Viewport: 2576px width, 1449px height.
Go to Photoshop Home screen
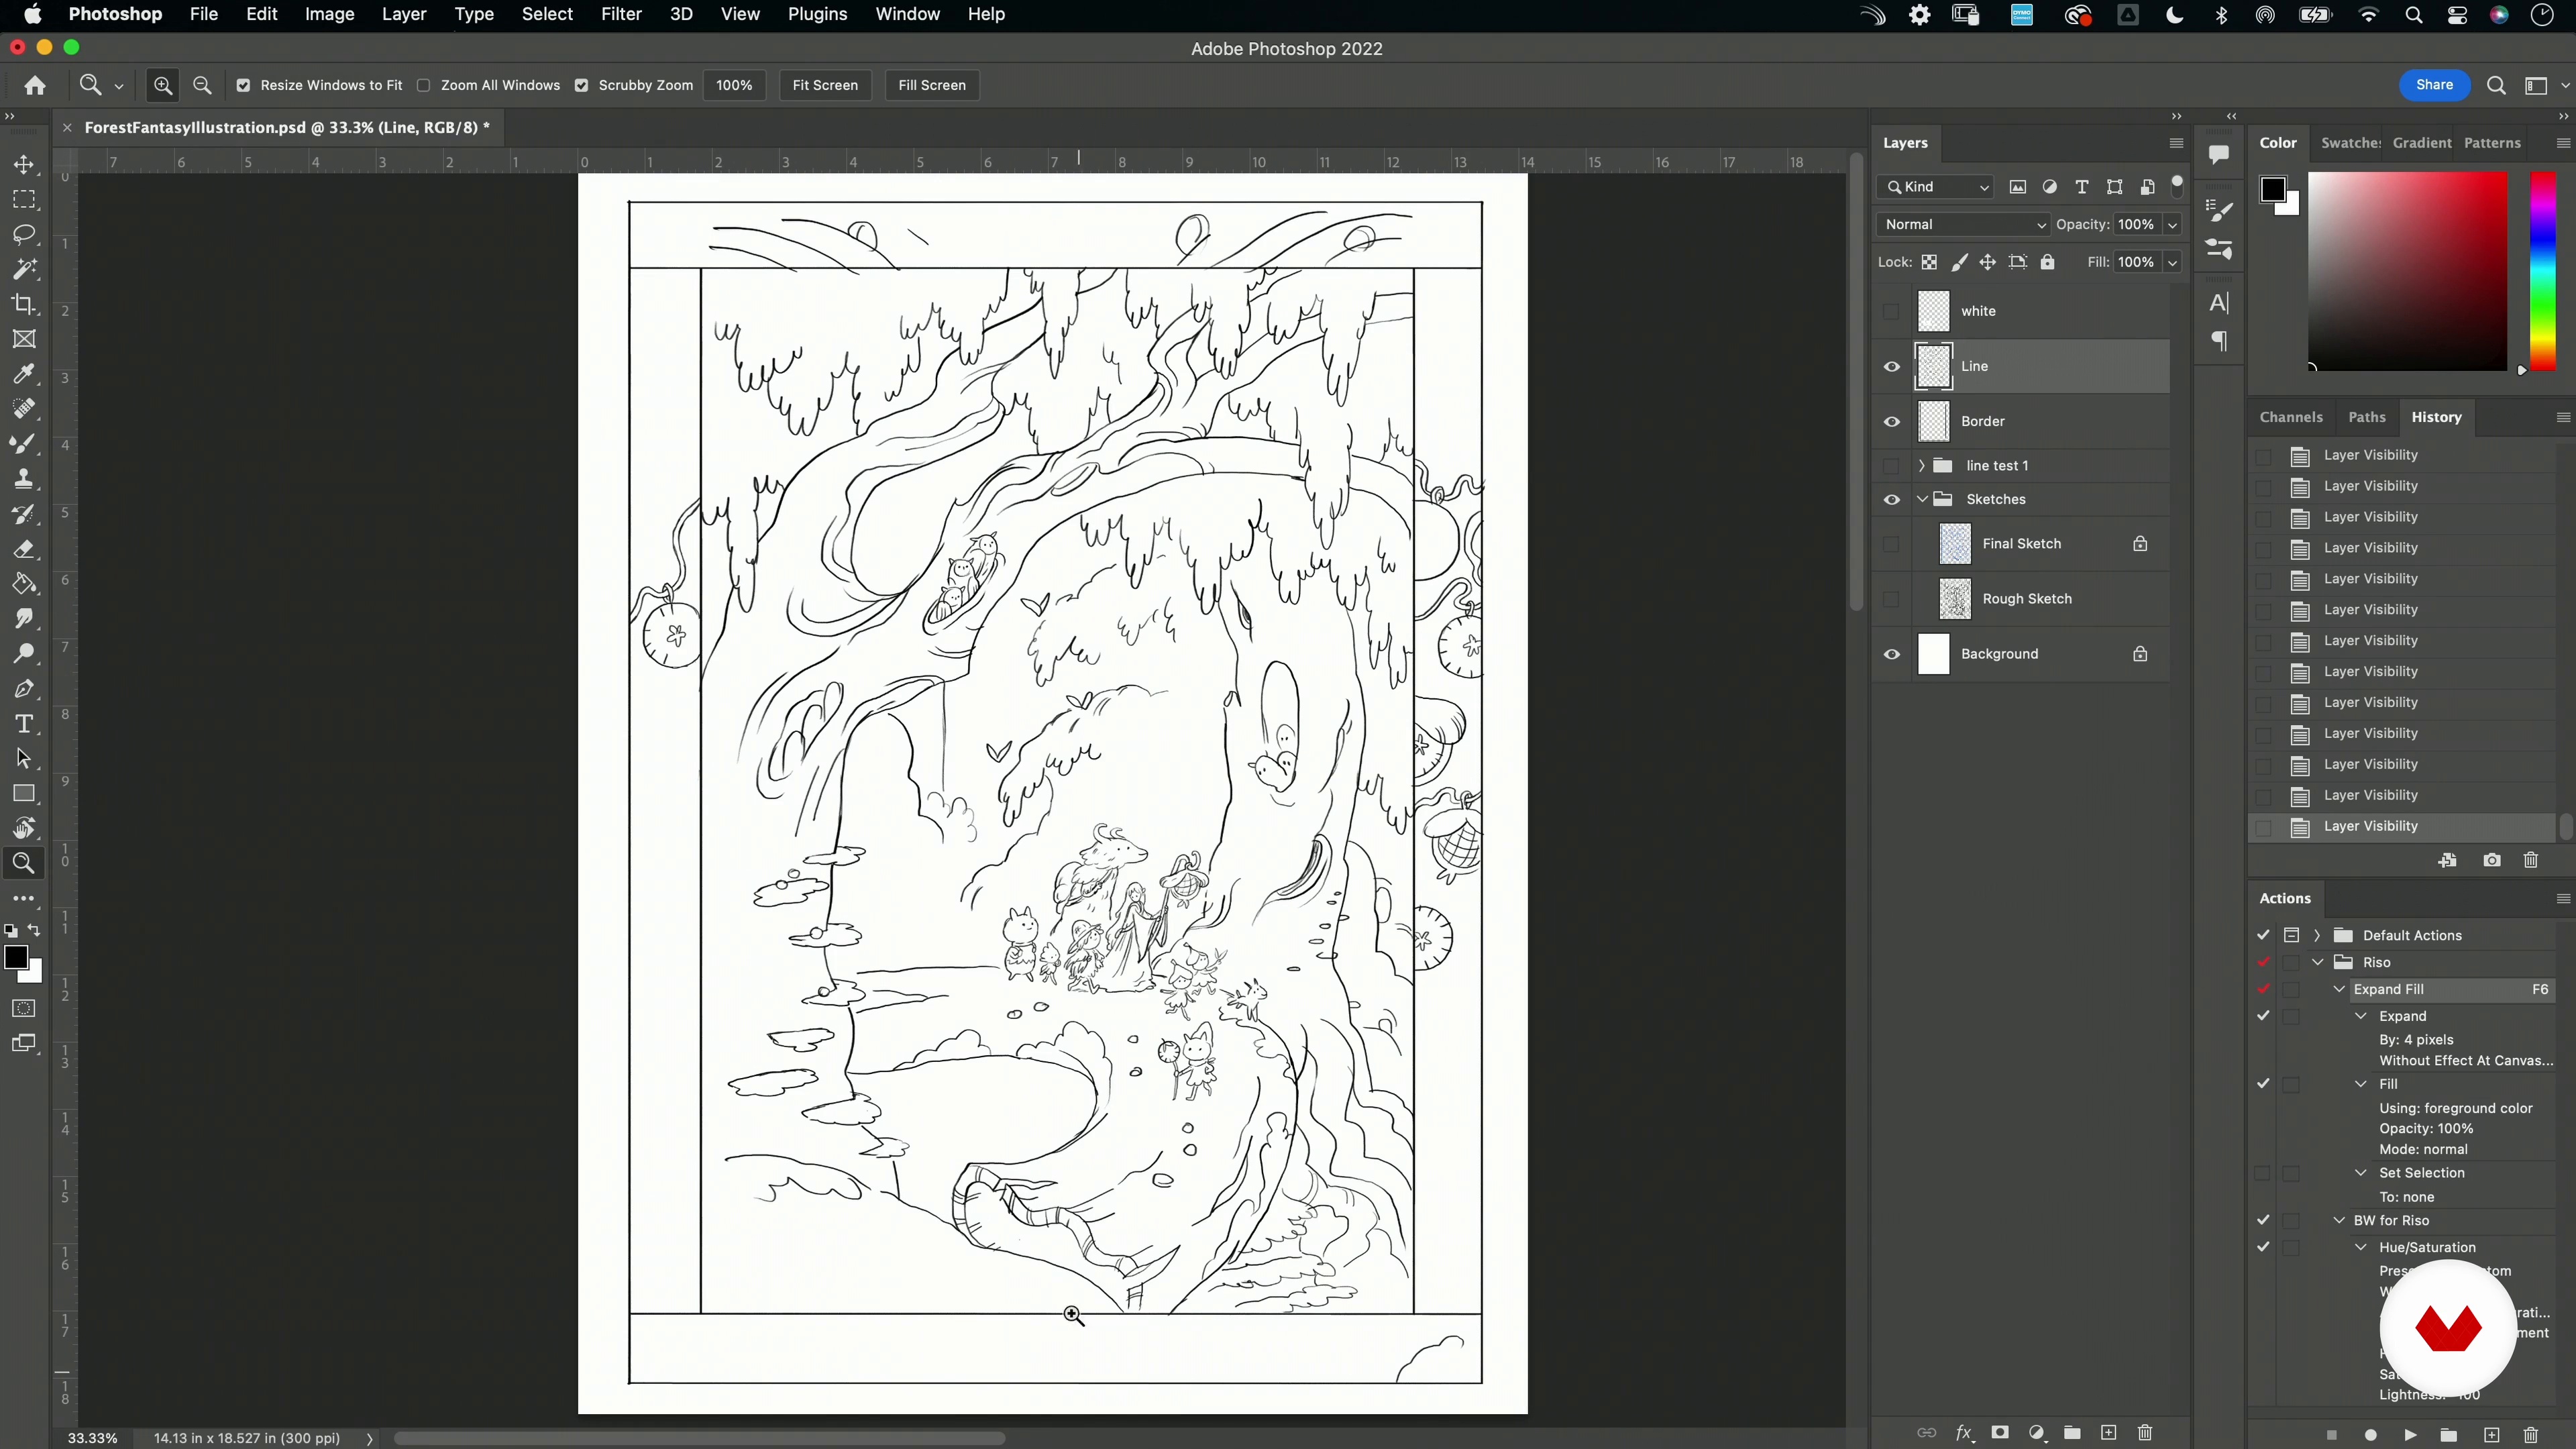tap(35, 85)
